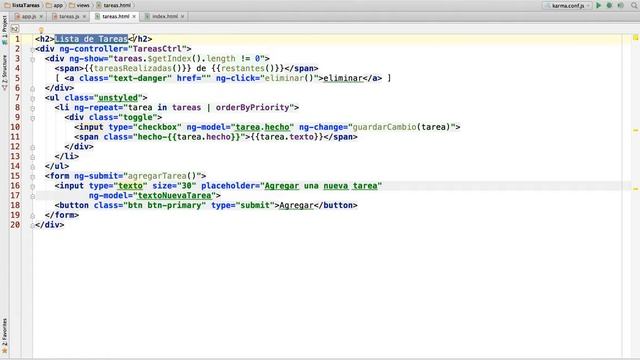Image resolution: width=640 pixels, height=360 pixels.
Task: Close the tareas.js tab
Action: [x=84, y=16]
